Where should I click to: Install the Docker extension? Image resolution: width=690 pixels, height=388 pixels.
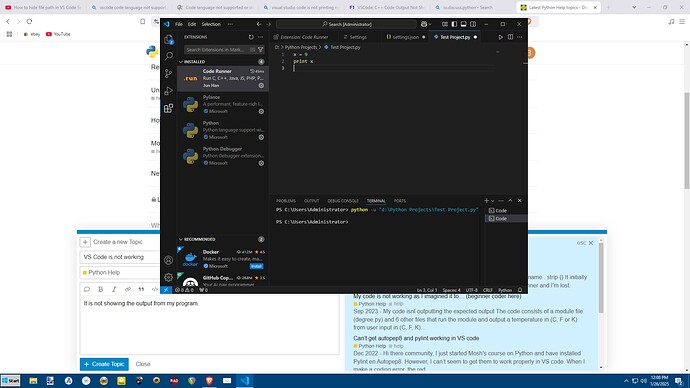[x=256, y=266]
